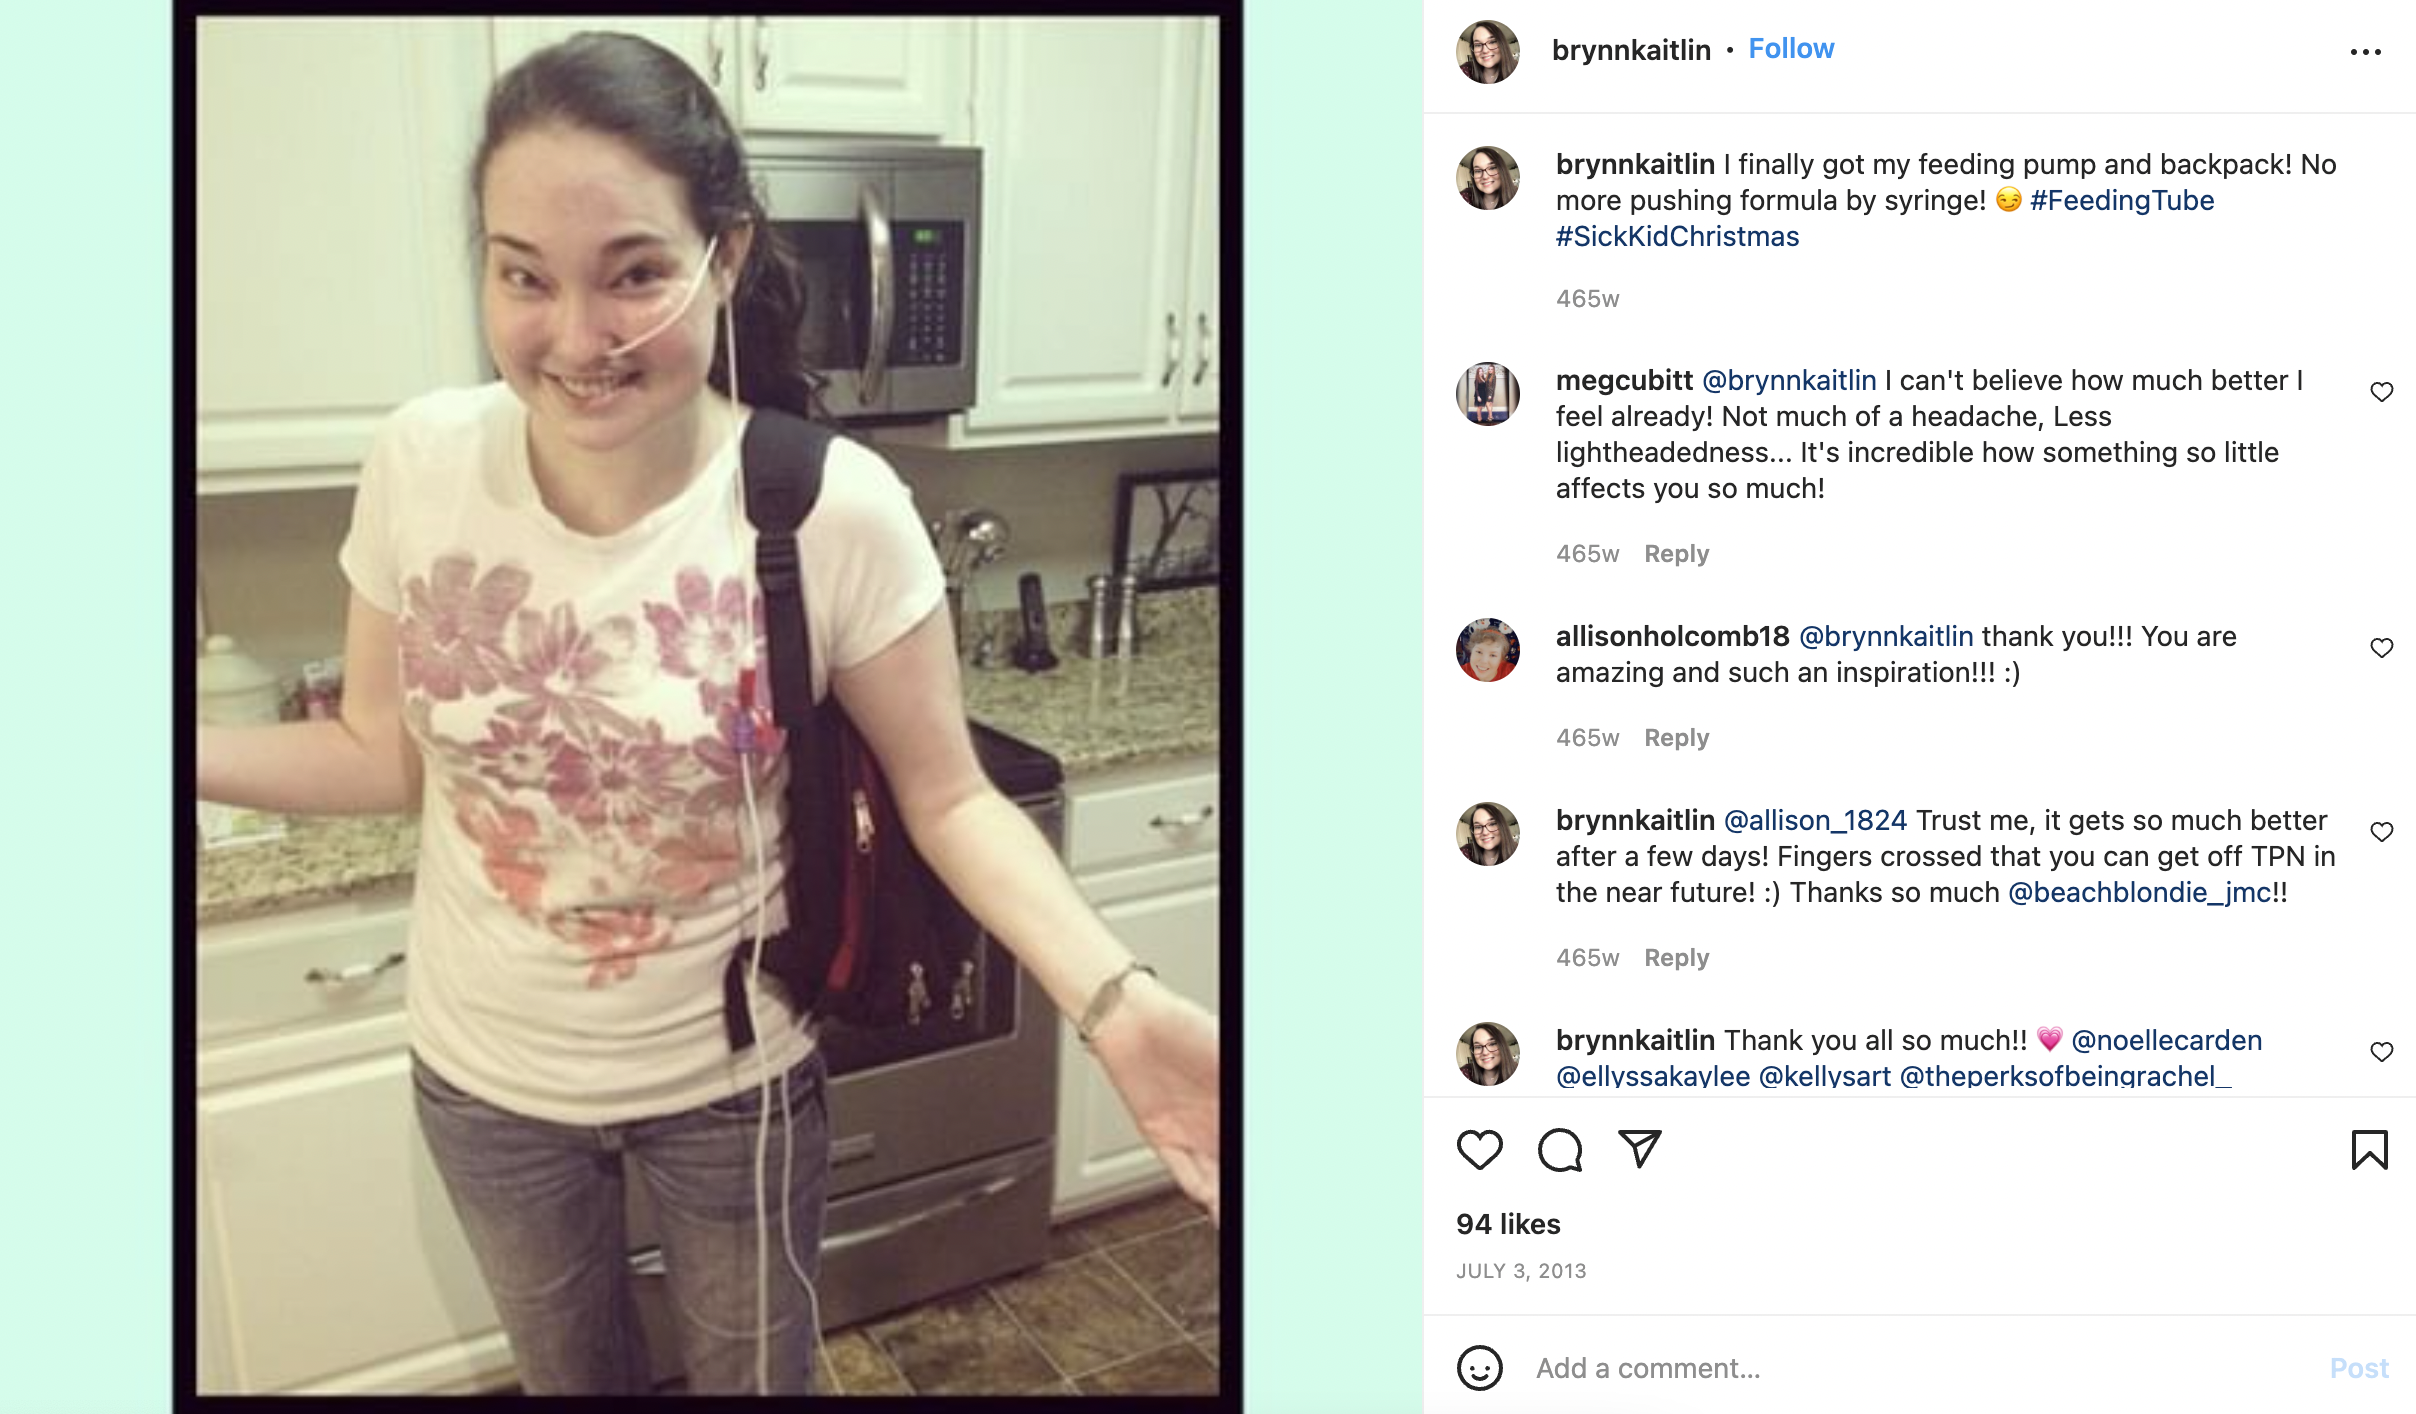
Task: Open the comment bubble icon
Action: click(1560, 1149)
